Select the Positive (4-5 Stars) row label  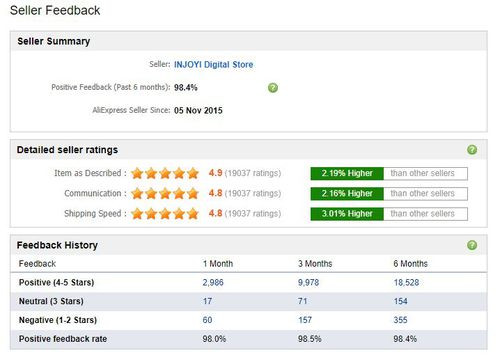(x=56, y=282)
